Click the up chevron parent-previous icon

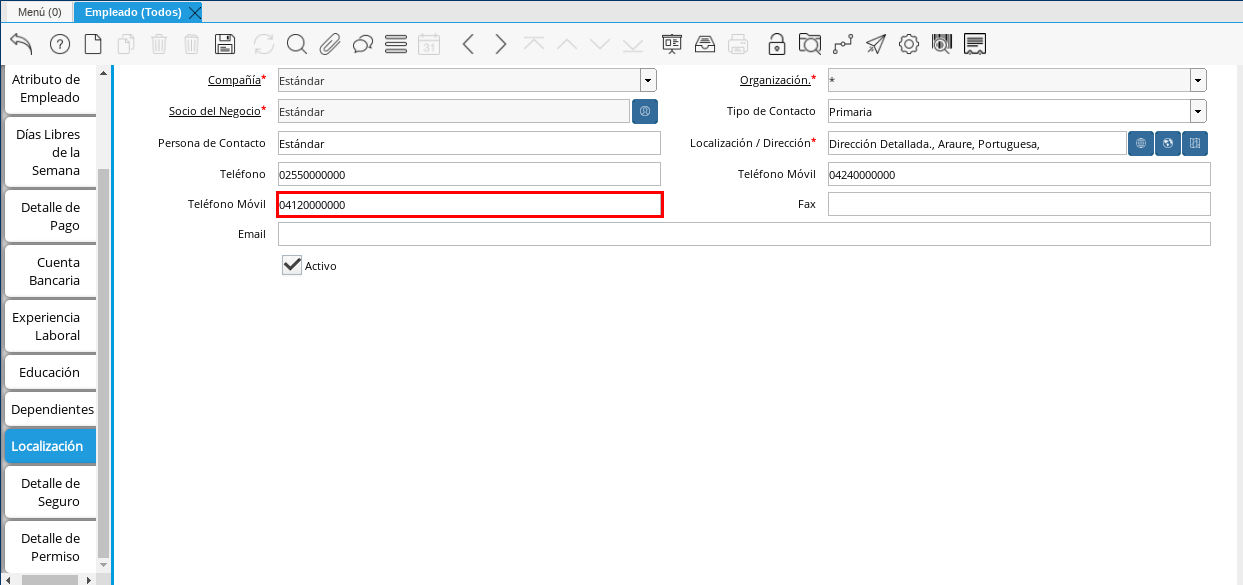tap(567, 44)
